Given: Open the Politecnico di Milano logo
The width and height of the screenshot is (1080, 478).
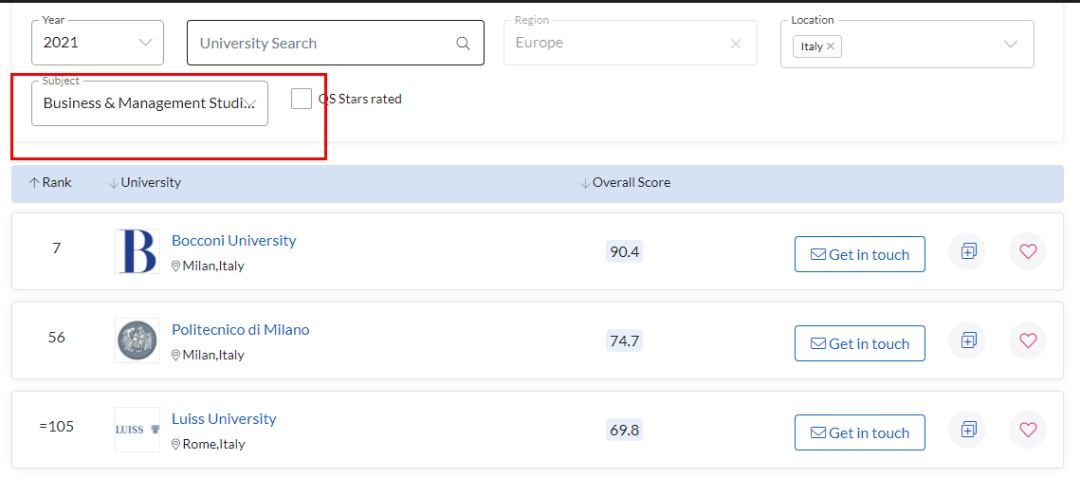Looking at the screenshot, I should 137,340.
